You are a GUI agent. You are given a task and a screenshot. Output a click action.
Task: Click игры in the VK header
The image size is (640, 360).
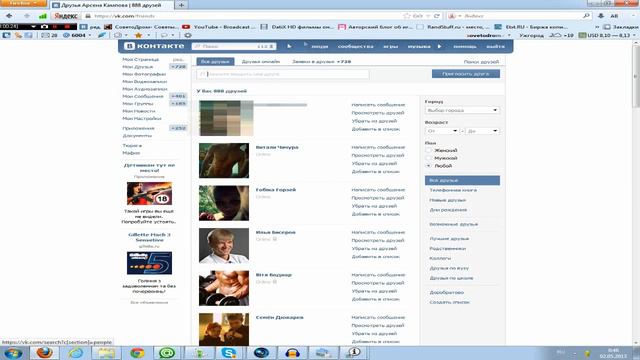coord(391,47)
